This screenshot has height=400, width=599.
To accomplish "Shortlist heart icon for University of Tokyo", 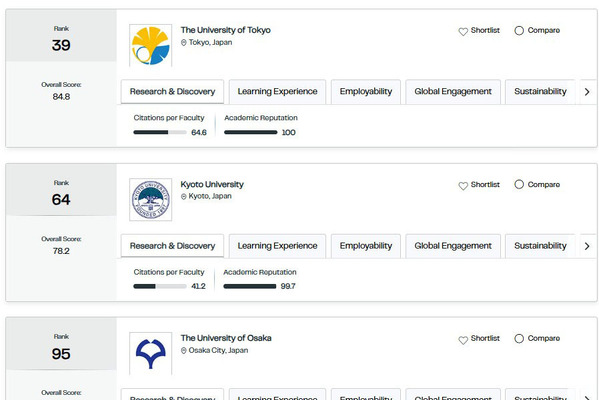I will [463, 31].
